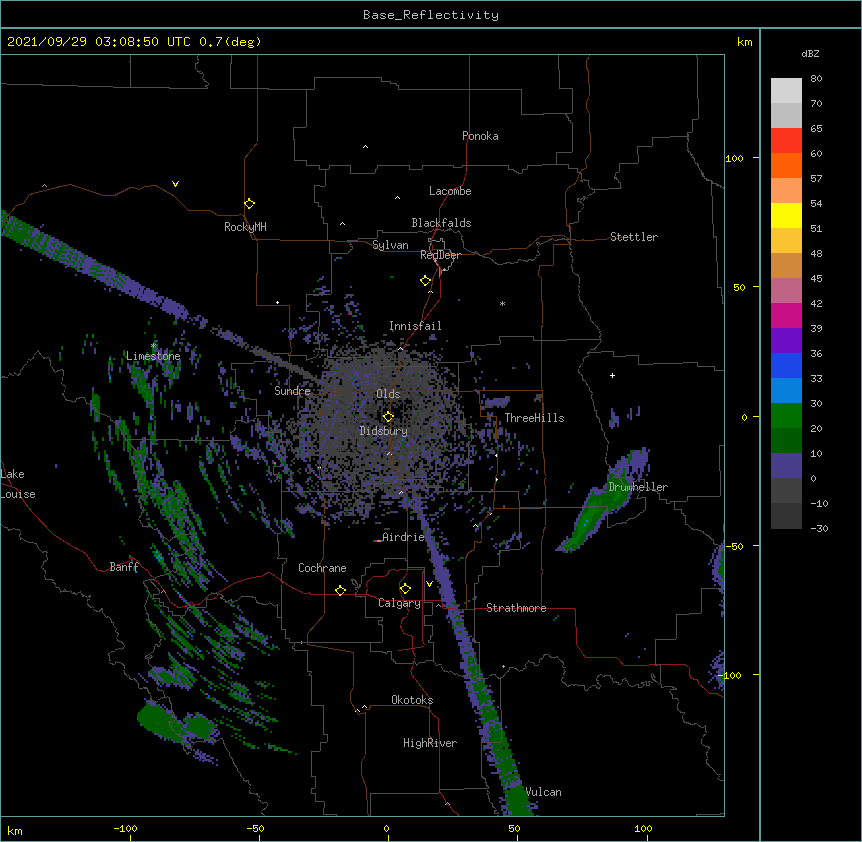Click the Limestone label on the map
862x842 pixels.
pyautogui.click(x=153, y=356)
